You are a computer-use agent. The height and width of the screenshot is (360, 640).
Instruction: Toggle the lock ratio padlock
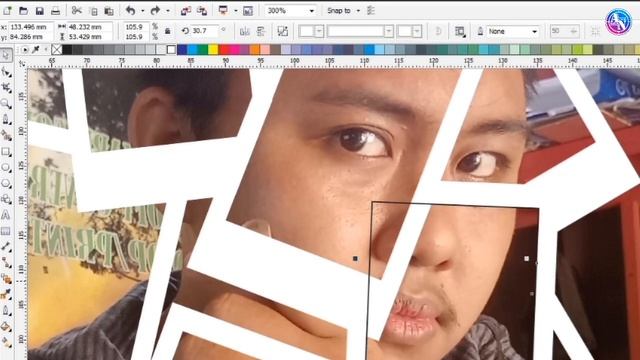click(x=167, y=31)
